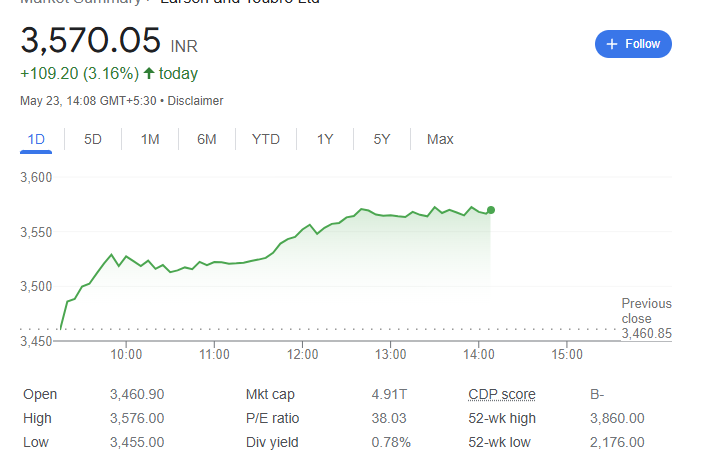Click the Follow button
Viewport: 721px width, 460px height.
tap(633, 44)
